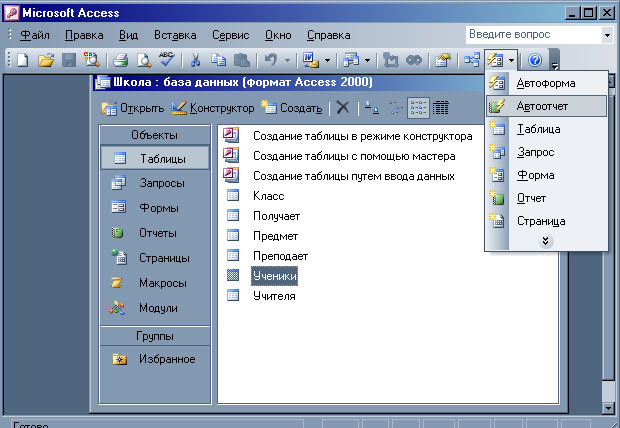The width and height of the screenshot is (620, 428).
Task: Choose Страница from the New Object menu
Action: pyautogui.click(x=546, y=221)
